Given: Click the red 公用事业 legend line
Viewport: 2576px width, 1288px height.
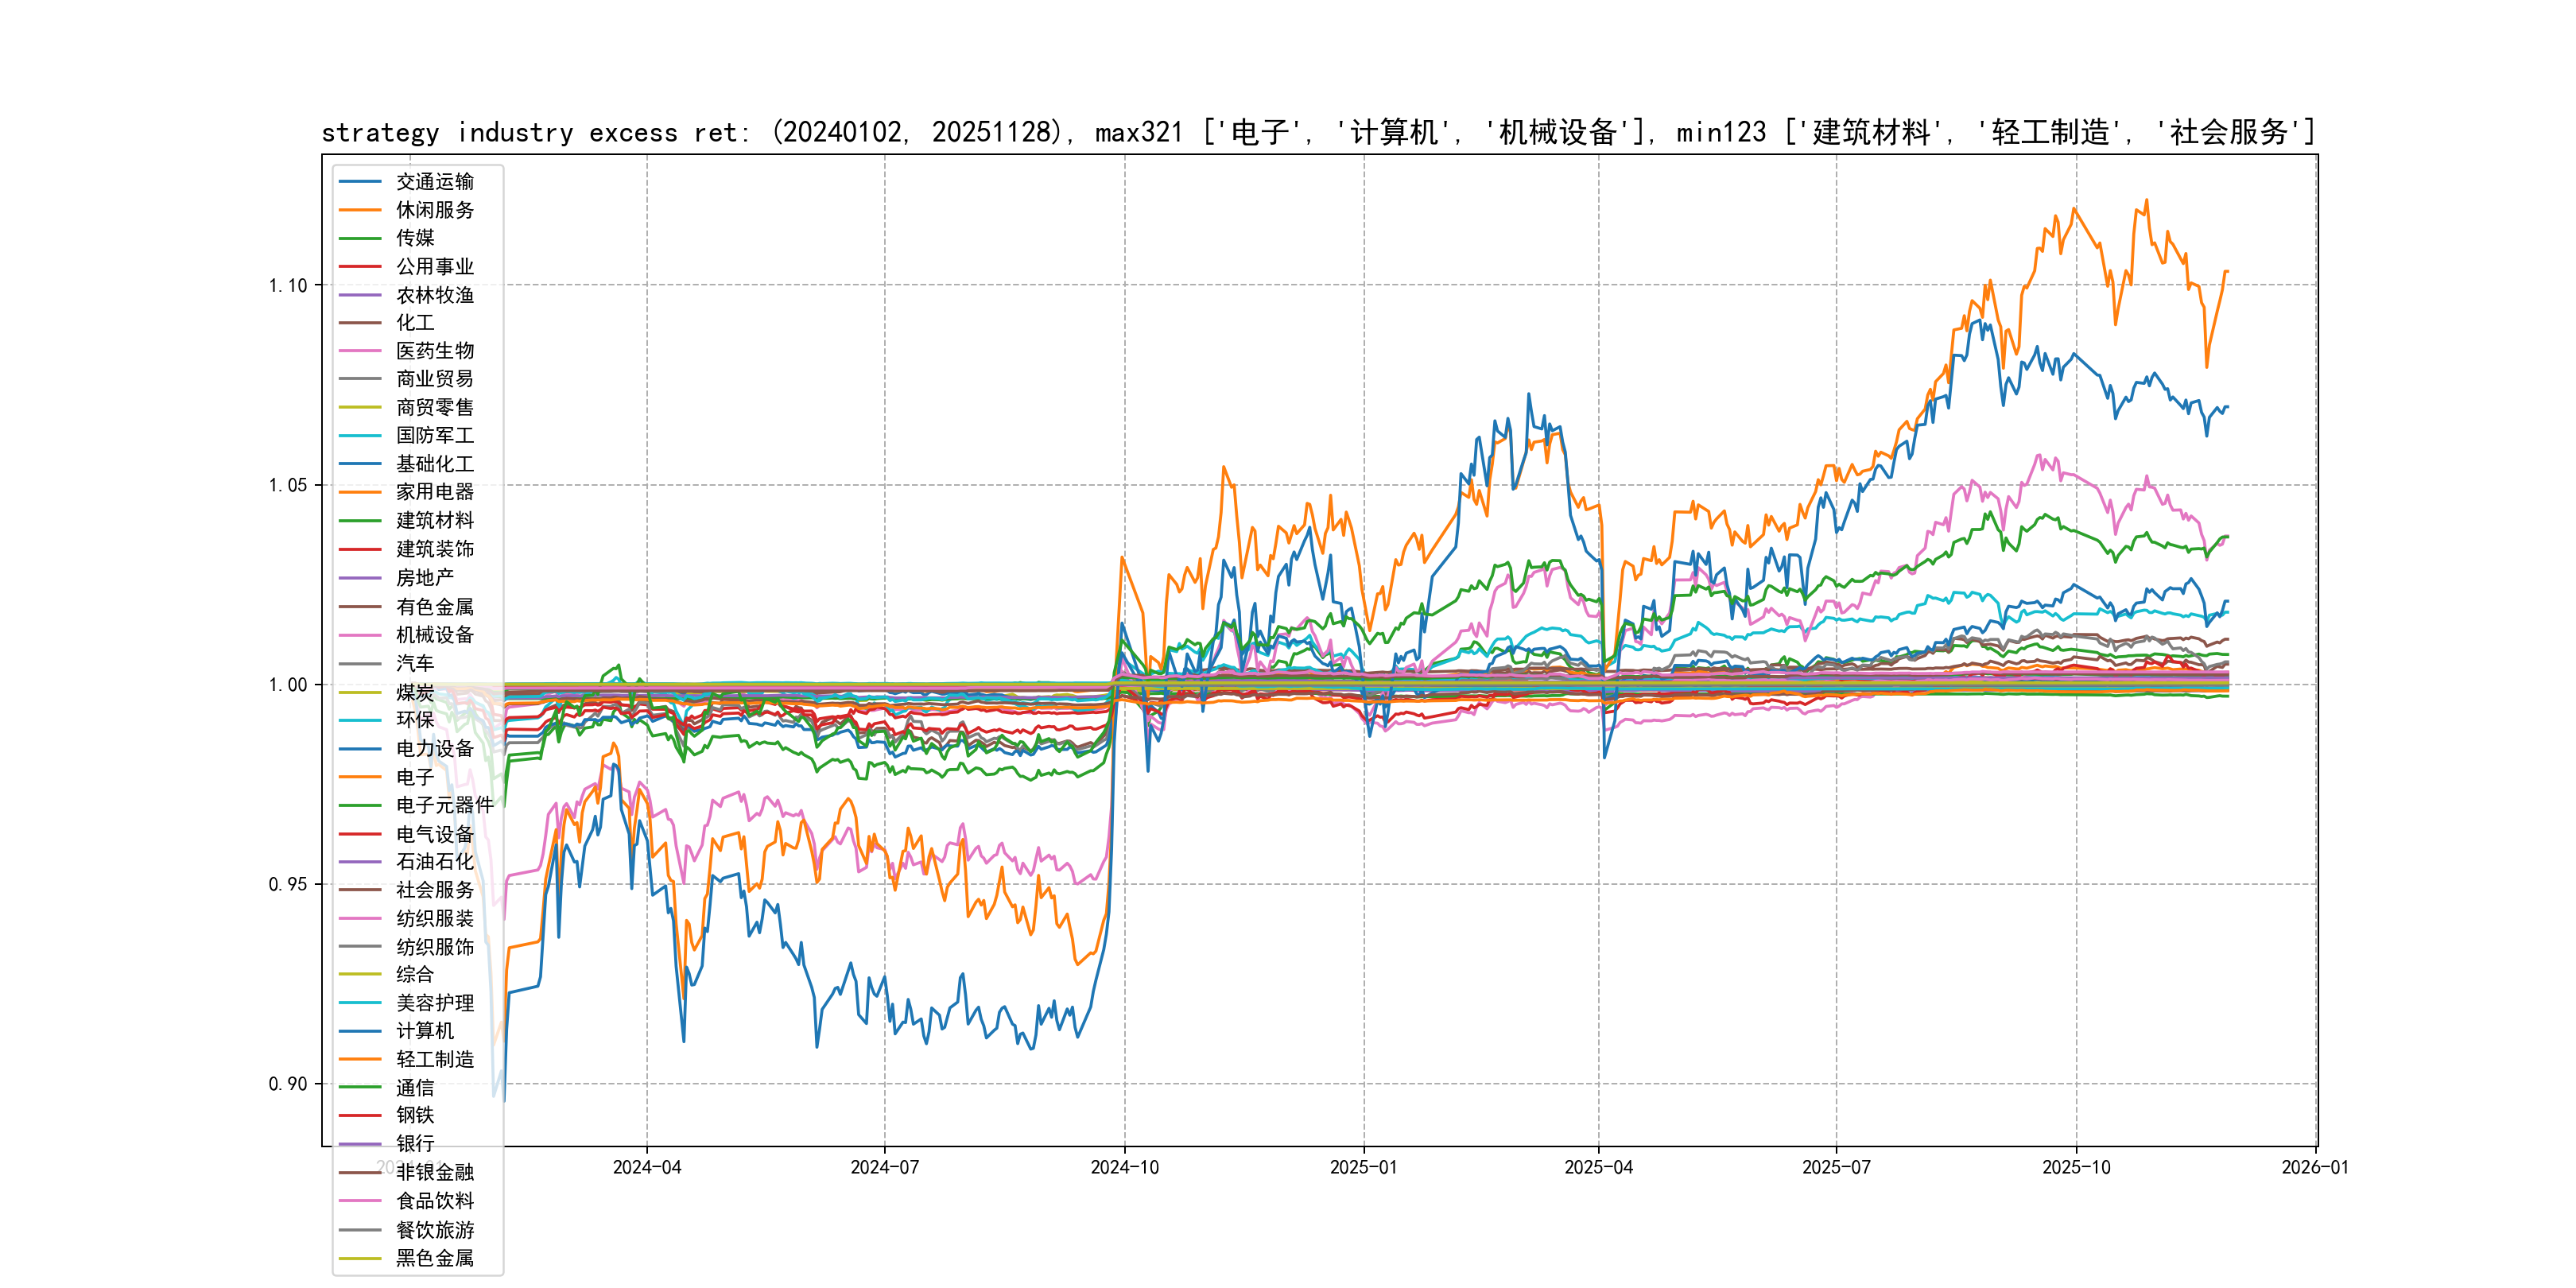Looking at the screenshot, I should pos(360,267).
